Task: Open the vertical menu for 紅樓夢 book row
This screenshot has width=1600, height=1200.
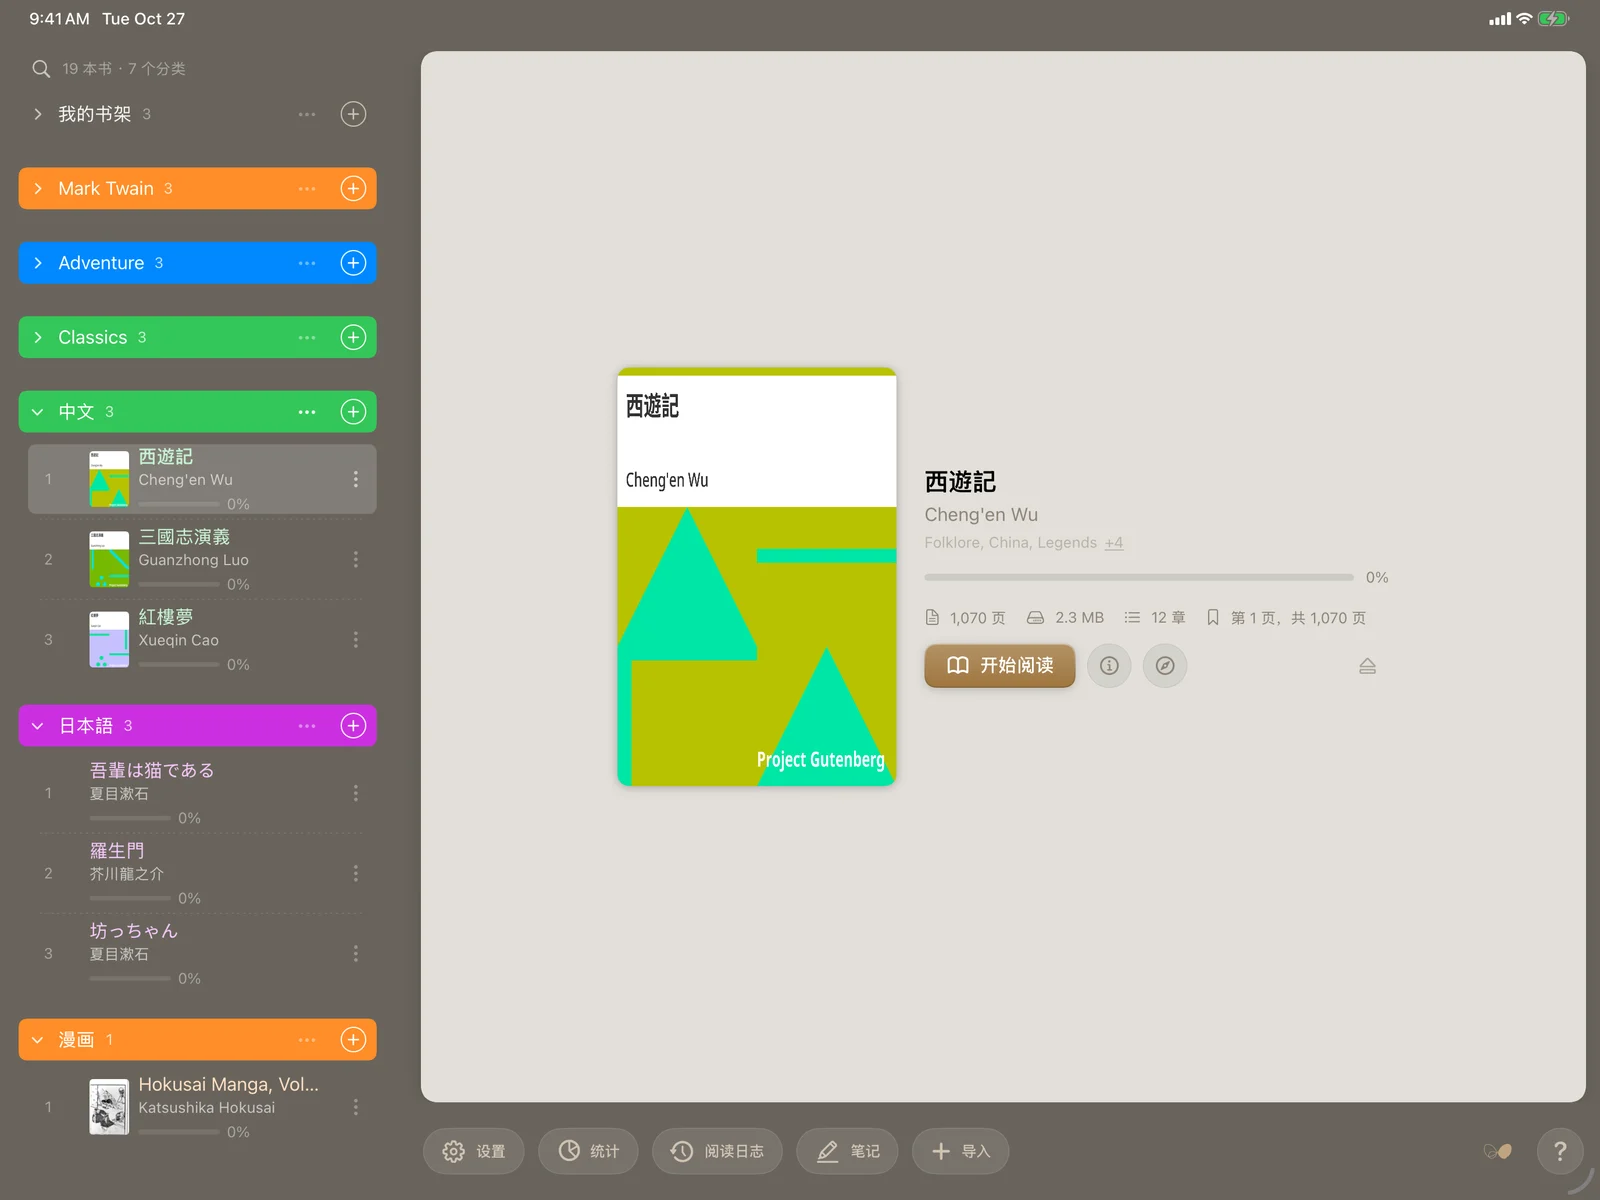Action: tap(355, 639)
